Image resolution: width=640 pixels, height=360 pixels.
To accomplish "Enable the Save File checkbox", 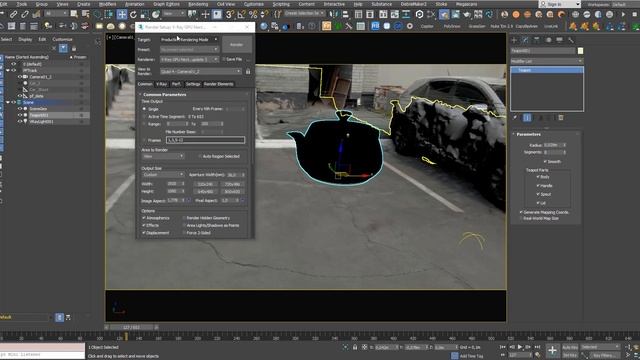I will 224,59.
